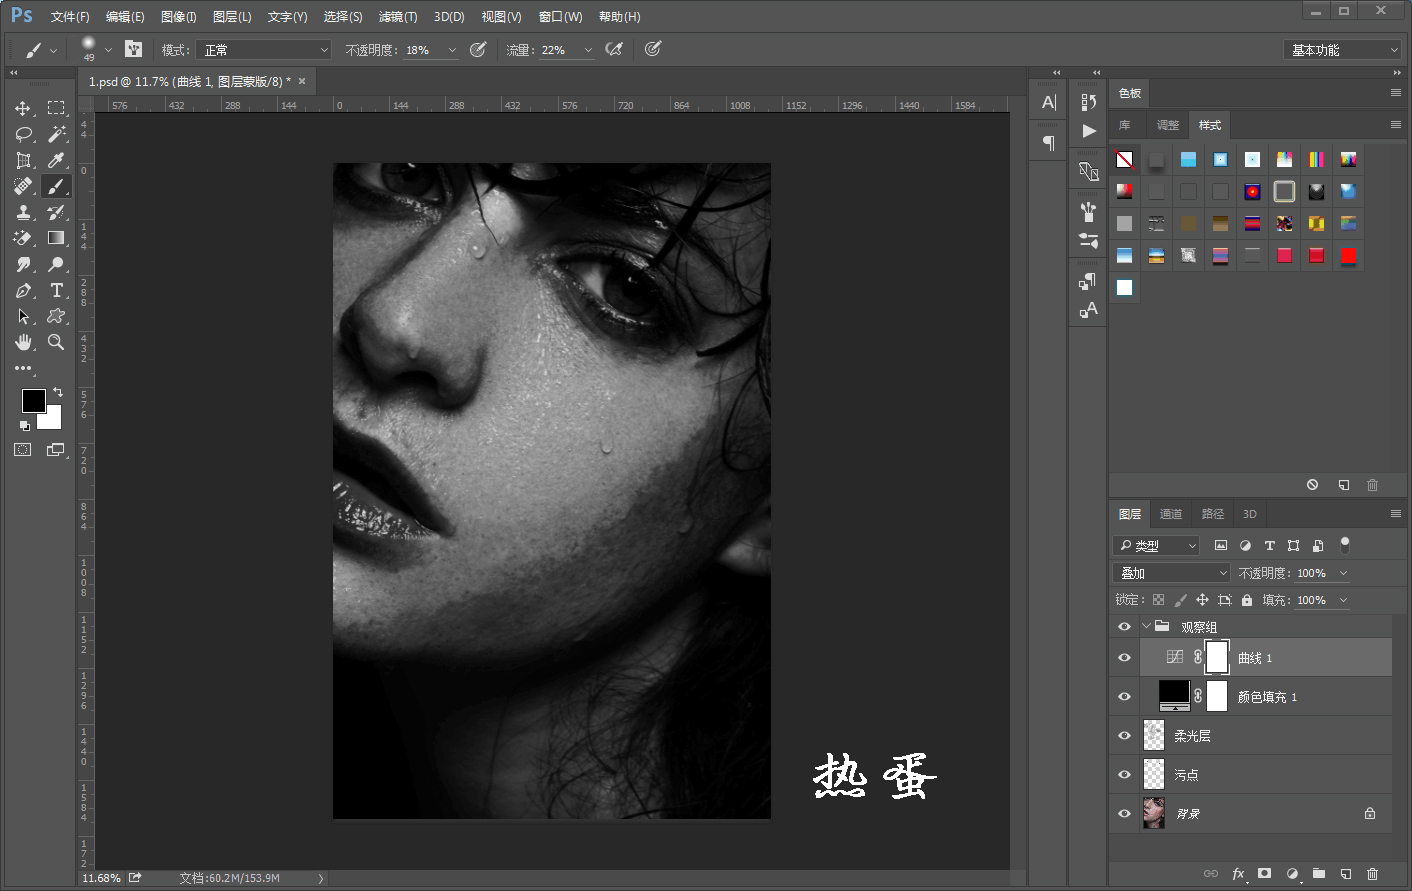Click the white background color swatch
The height and width of the screenshot is (891, 1412).
pyautogui.click(x=52, y=420)
